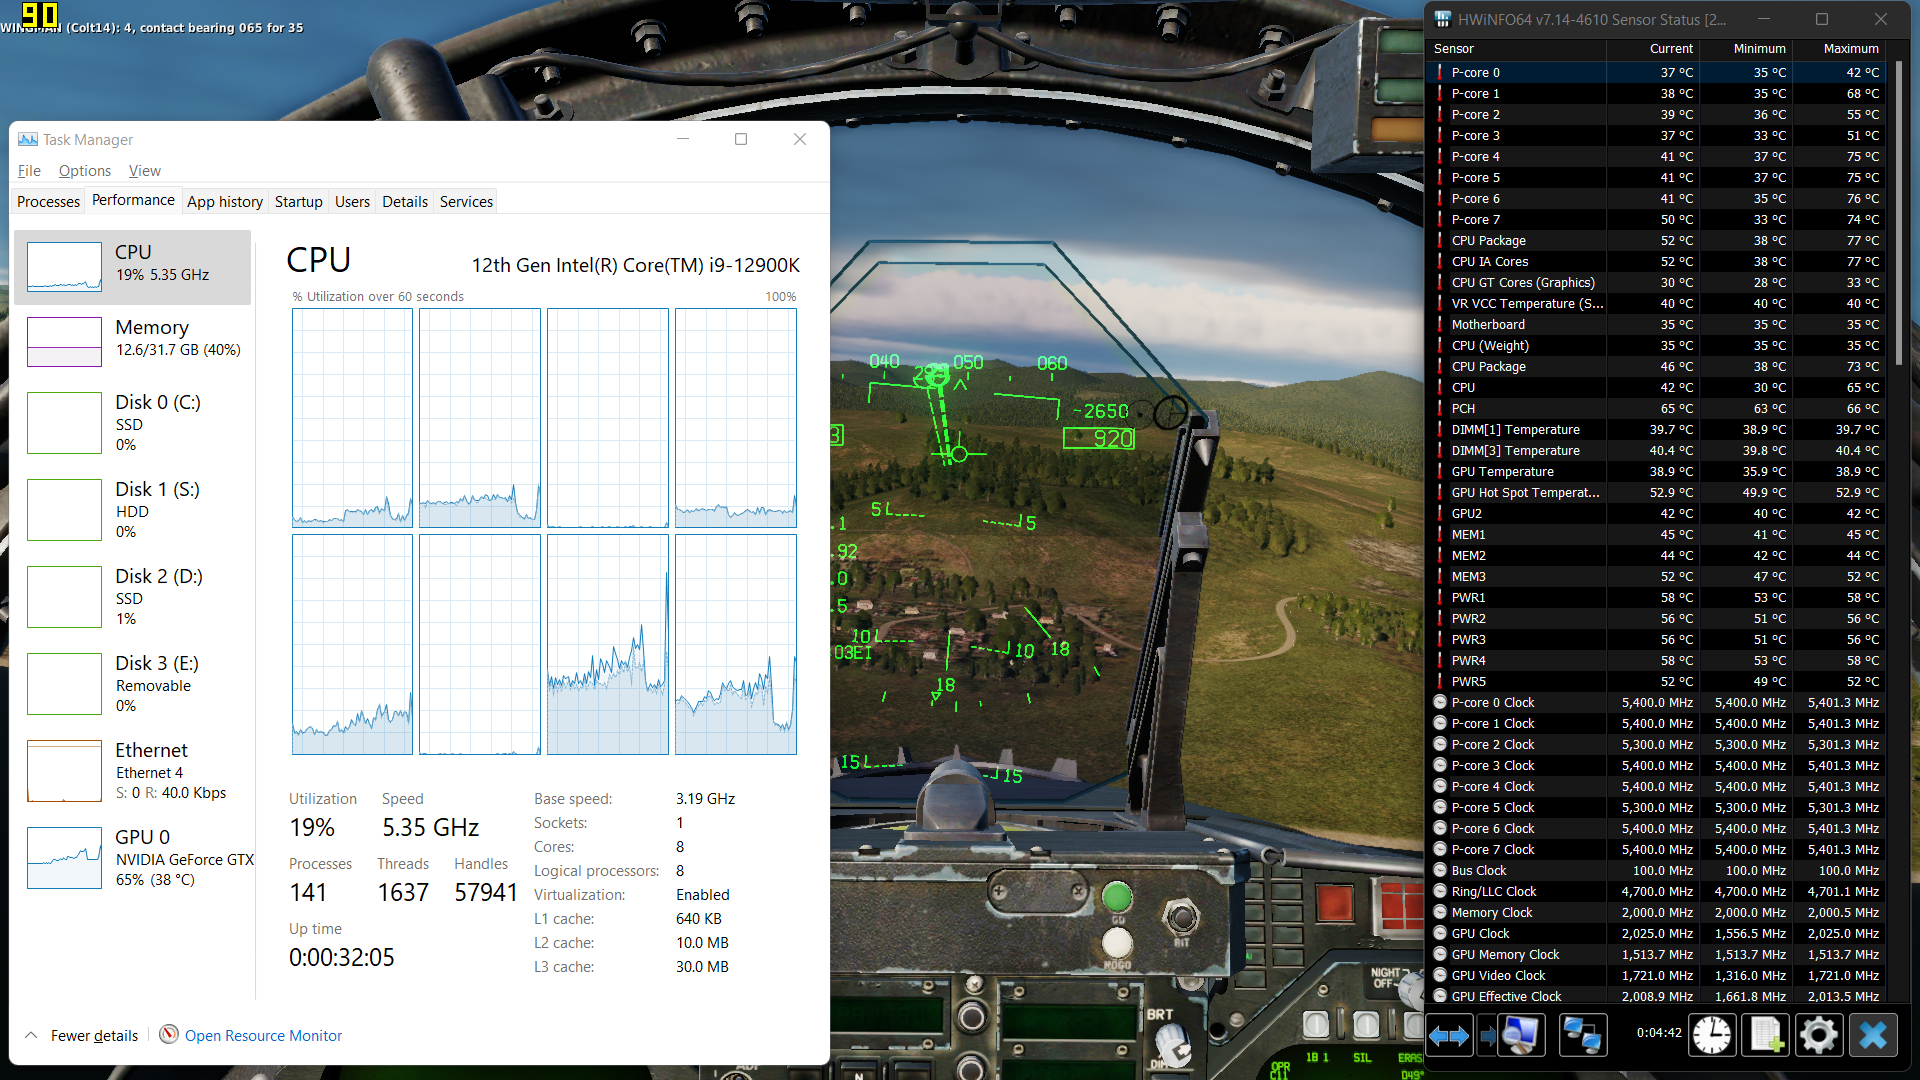This screenshot has width=1920, height=1080.
Task: Click the first logical processor graph
Action: point(352,418)
